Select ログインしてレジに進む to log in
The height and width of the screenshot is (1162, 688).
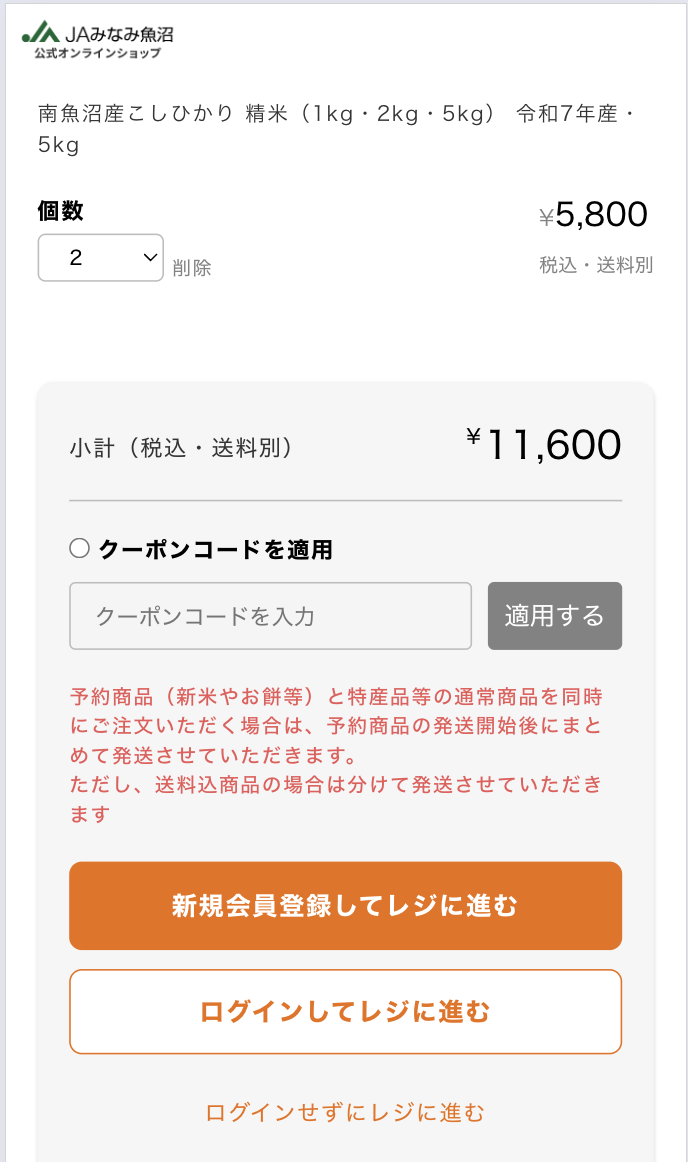click(x=344, y=1011)
